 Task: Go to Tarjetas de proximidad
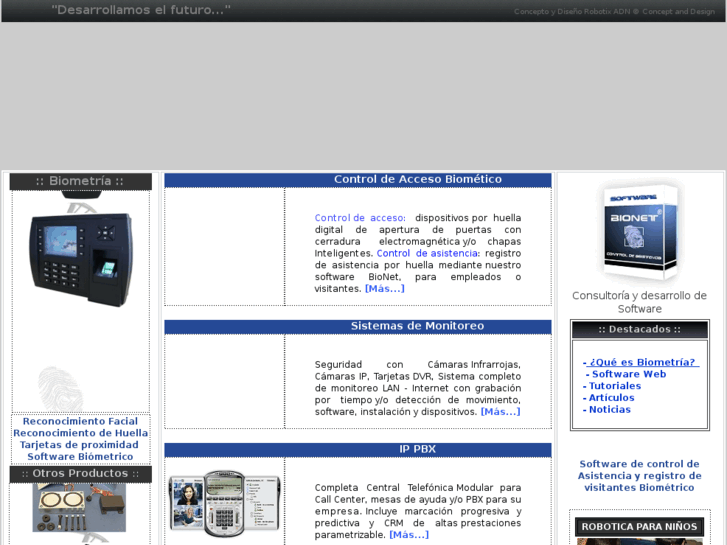pos(79,445)
